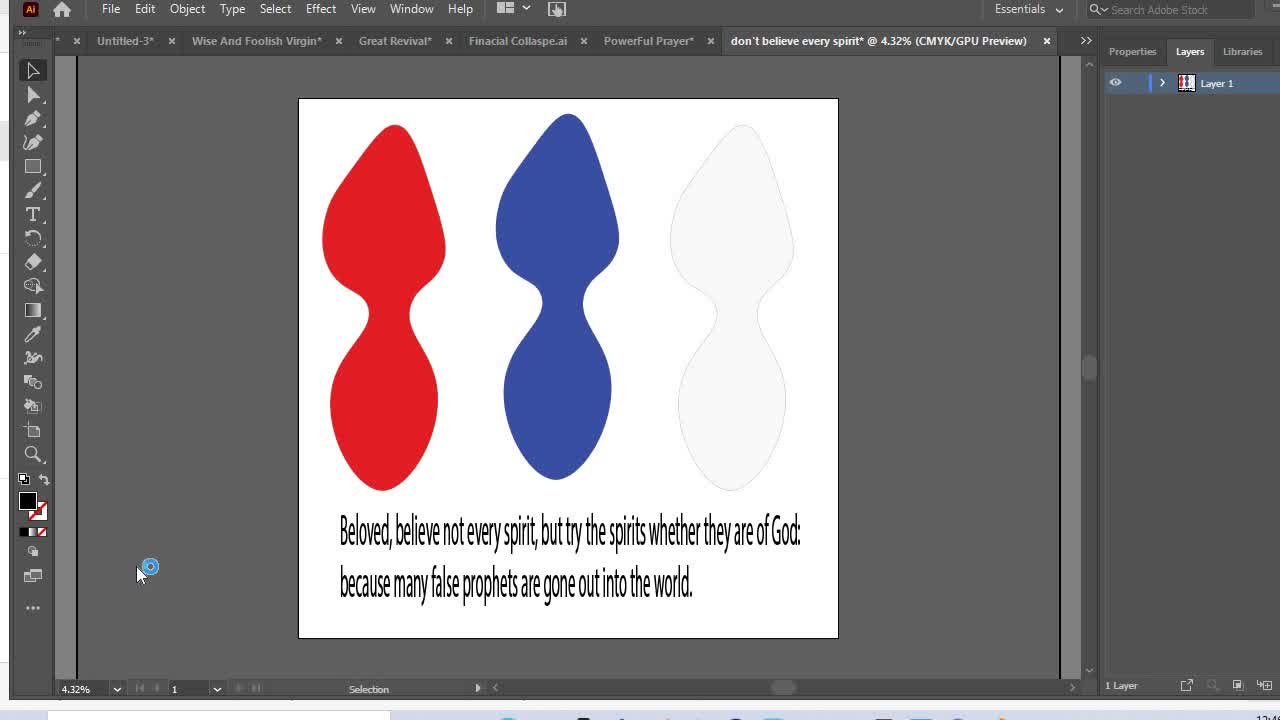Select the Rotate tool
1280x720 pixels.
[x=33, y=238]
